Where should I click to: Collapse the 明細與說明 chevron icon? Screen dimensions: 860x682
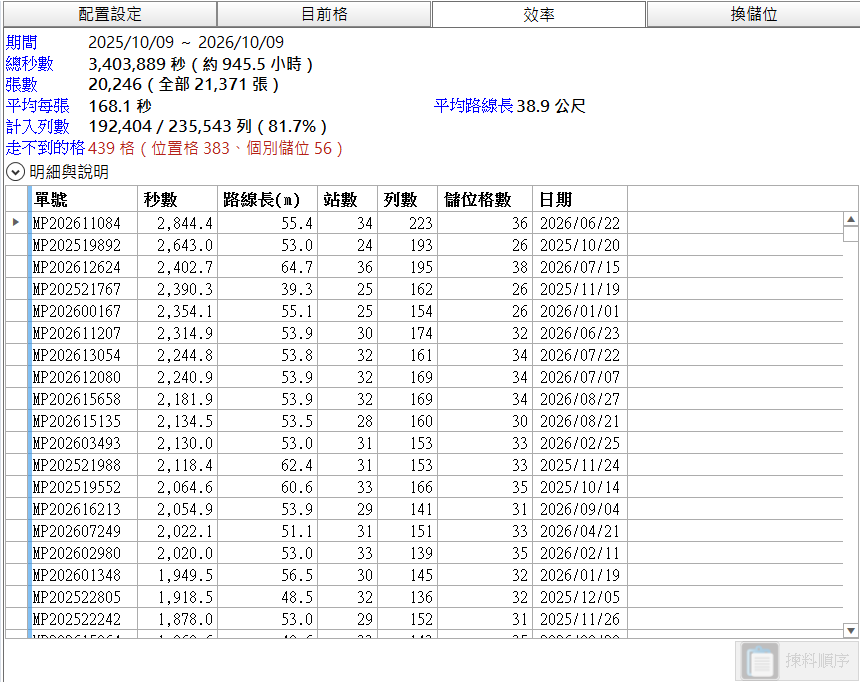[x=15, y=172]
